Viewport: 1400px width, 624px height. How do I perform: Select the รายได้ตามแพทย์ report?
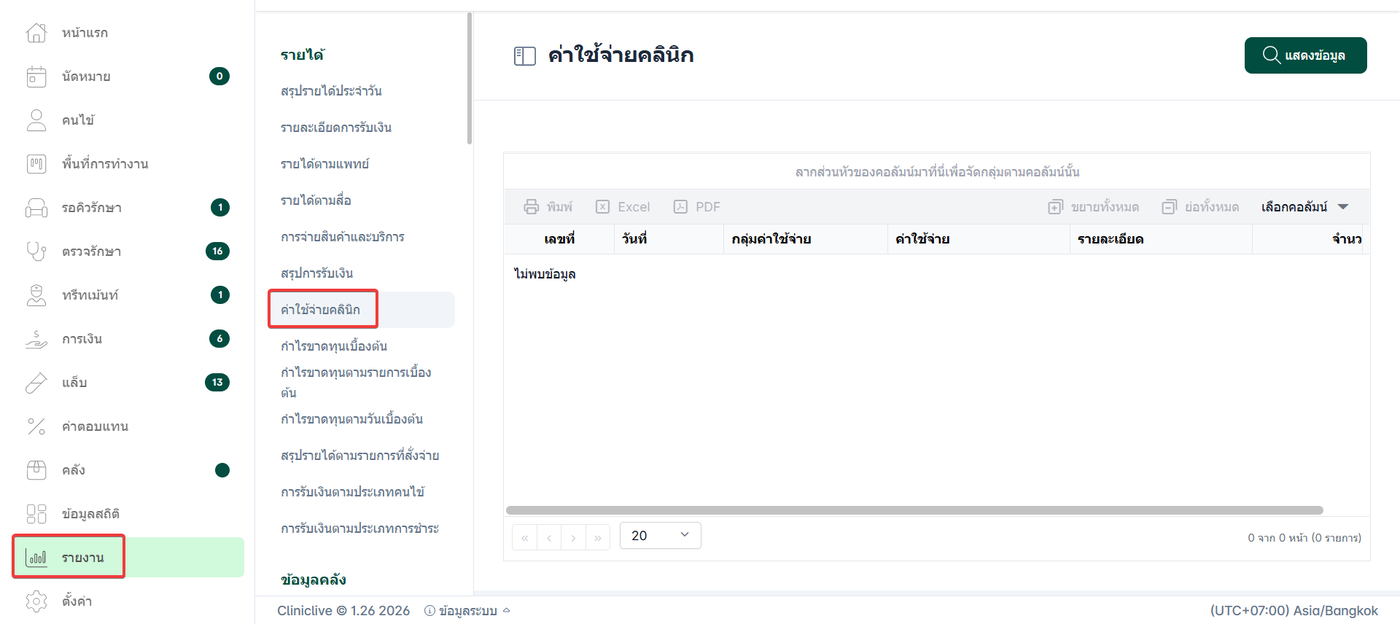(x=325, y=164)
